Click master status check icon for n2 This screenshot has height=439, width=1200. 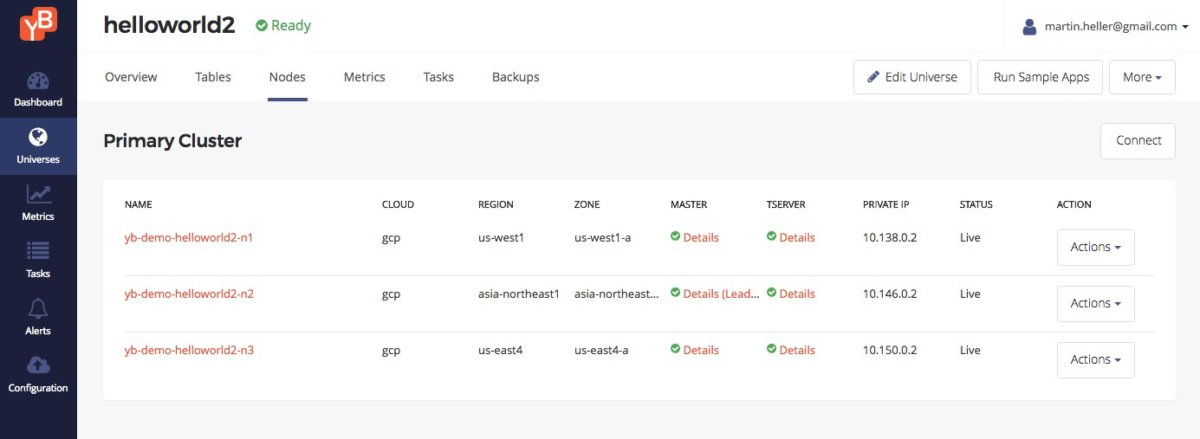click(x=675, y=293)
